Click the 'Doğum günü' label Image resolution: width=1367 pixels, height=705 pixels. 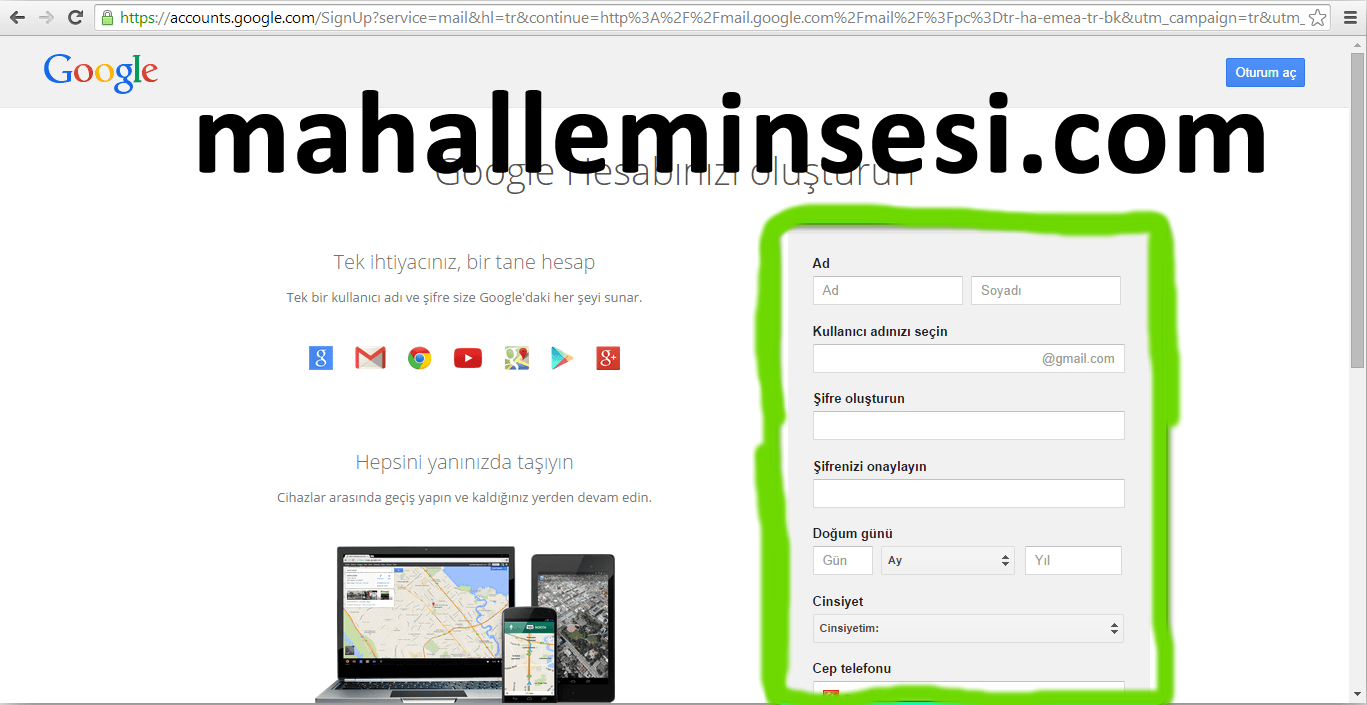(853, 534)
